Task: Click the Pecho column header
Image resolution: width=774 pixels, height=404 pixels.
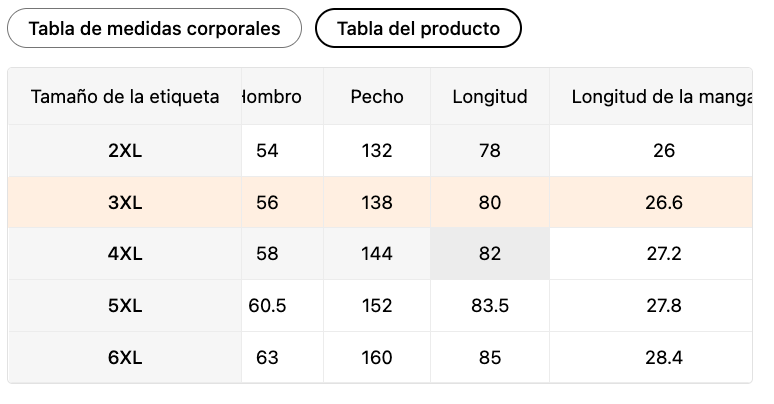Action: click(x=377, y=96)
